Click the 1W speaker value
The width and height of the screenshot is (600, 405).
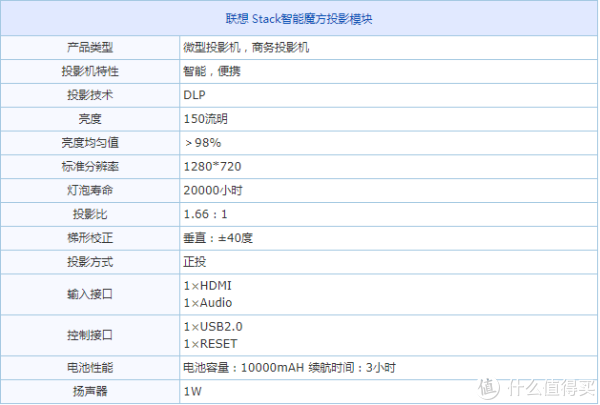192,391
